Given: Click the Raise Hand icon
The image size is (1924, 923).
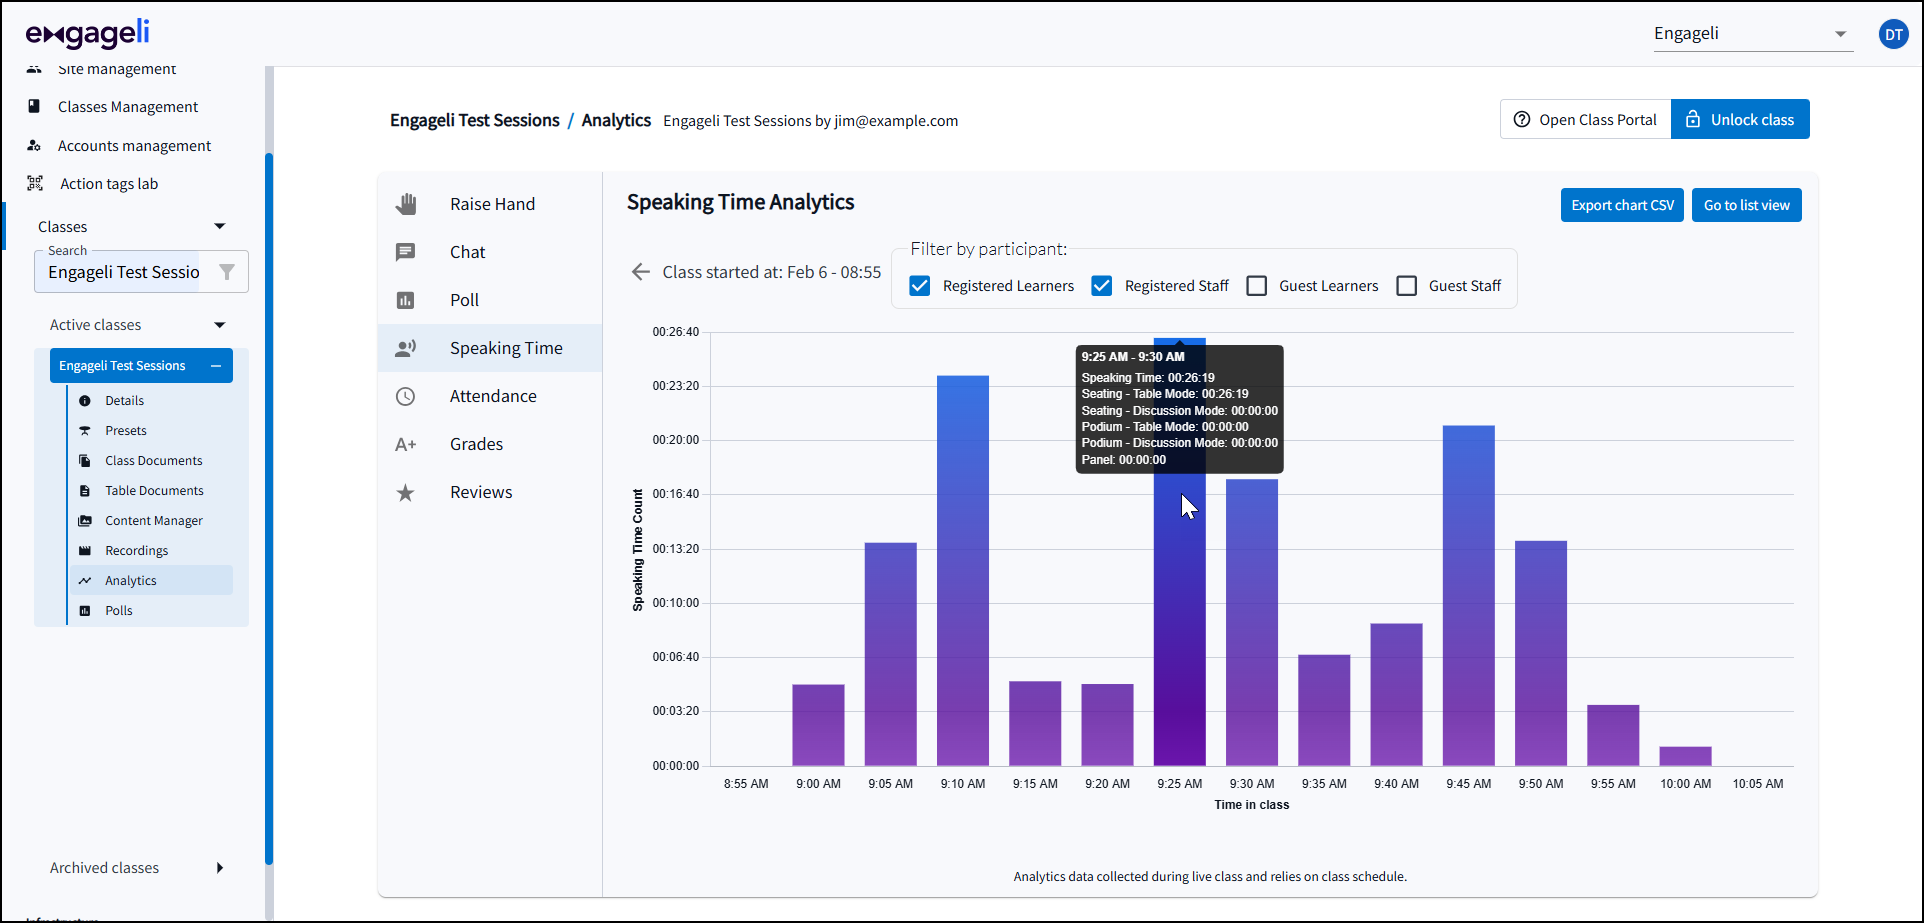Looking at the screenshot, I should 405,204.
